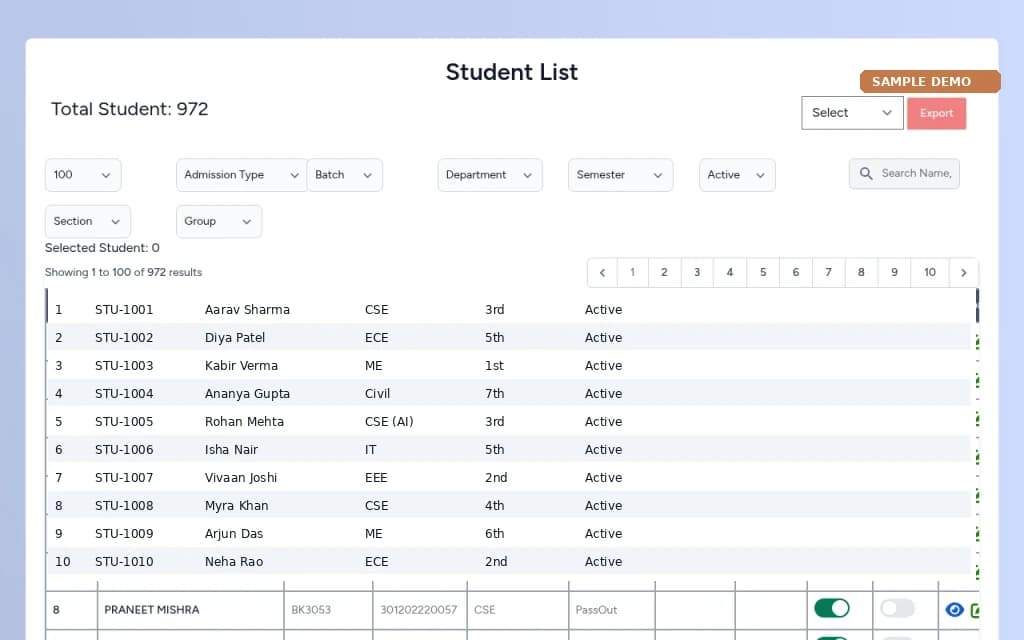The height and width of the screenshot is (640, 1024).
Task: Click the 1st semester cell
Action: pos(494,366)
